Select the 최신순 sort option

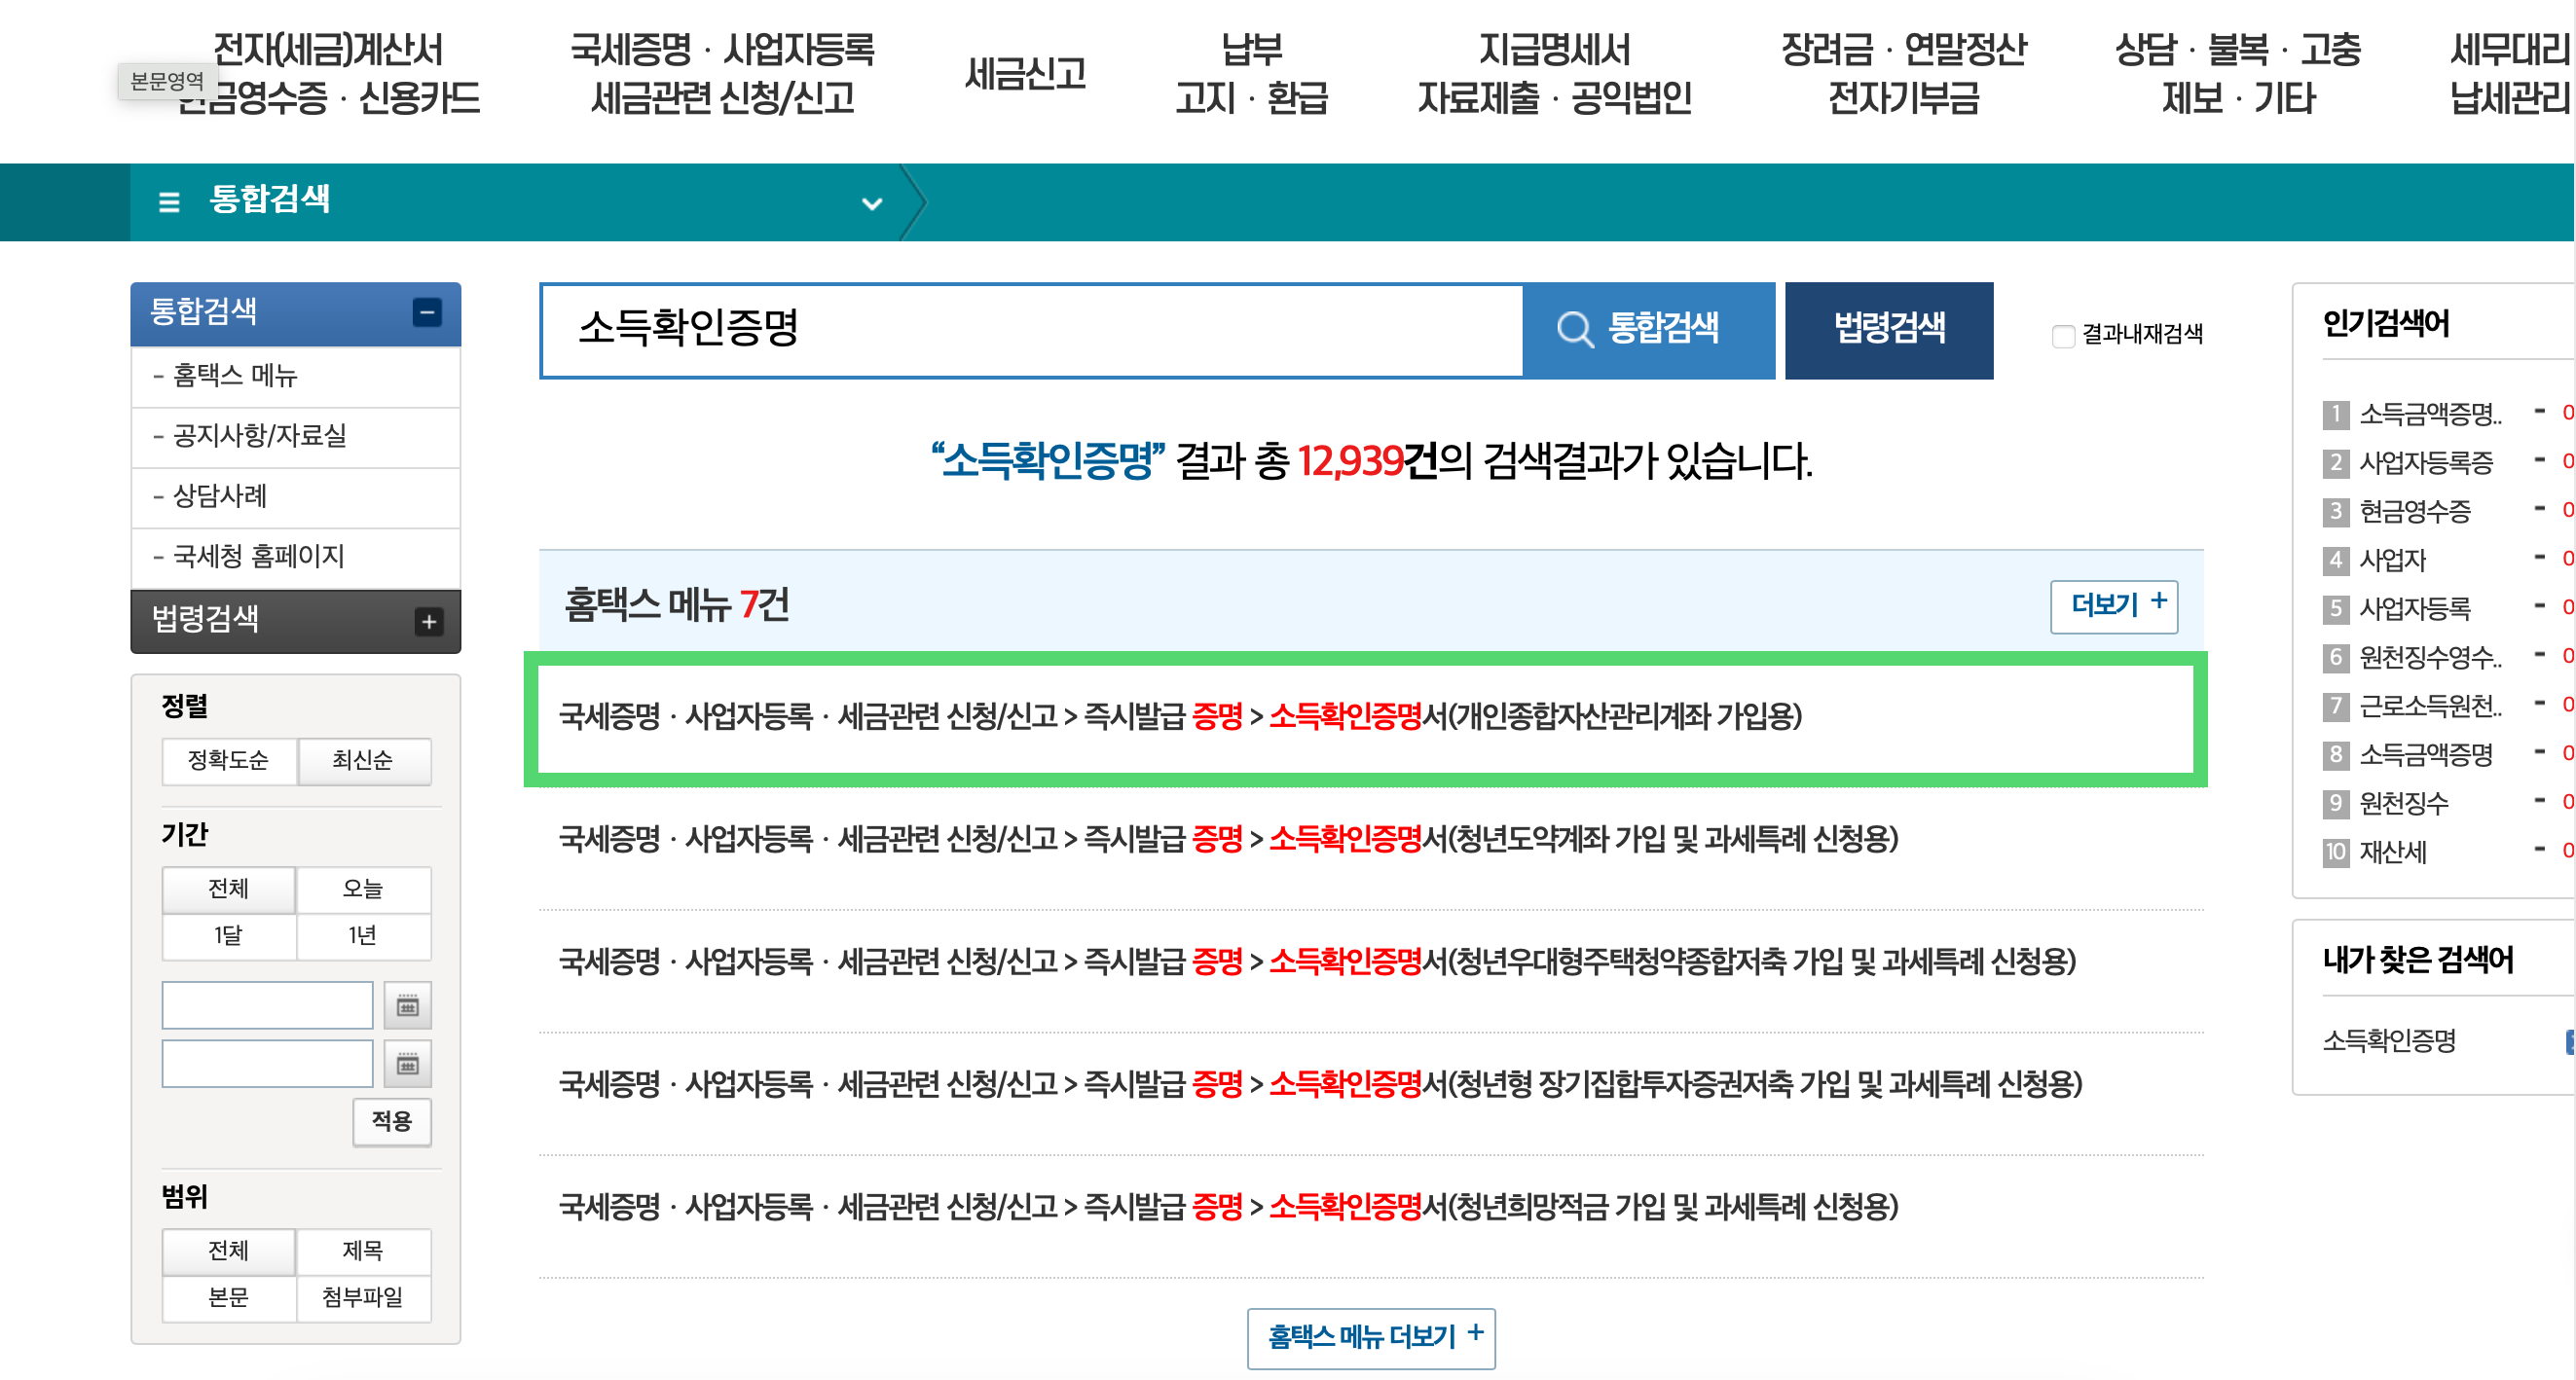click(363, 760)
